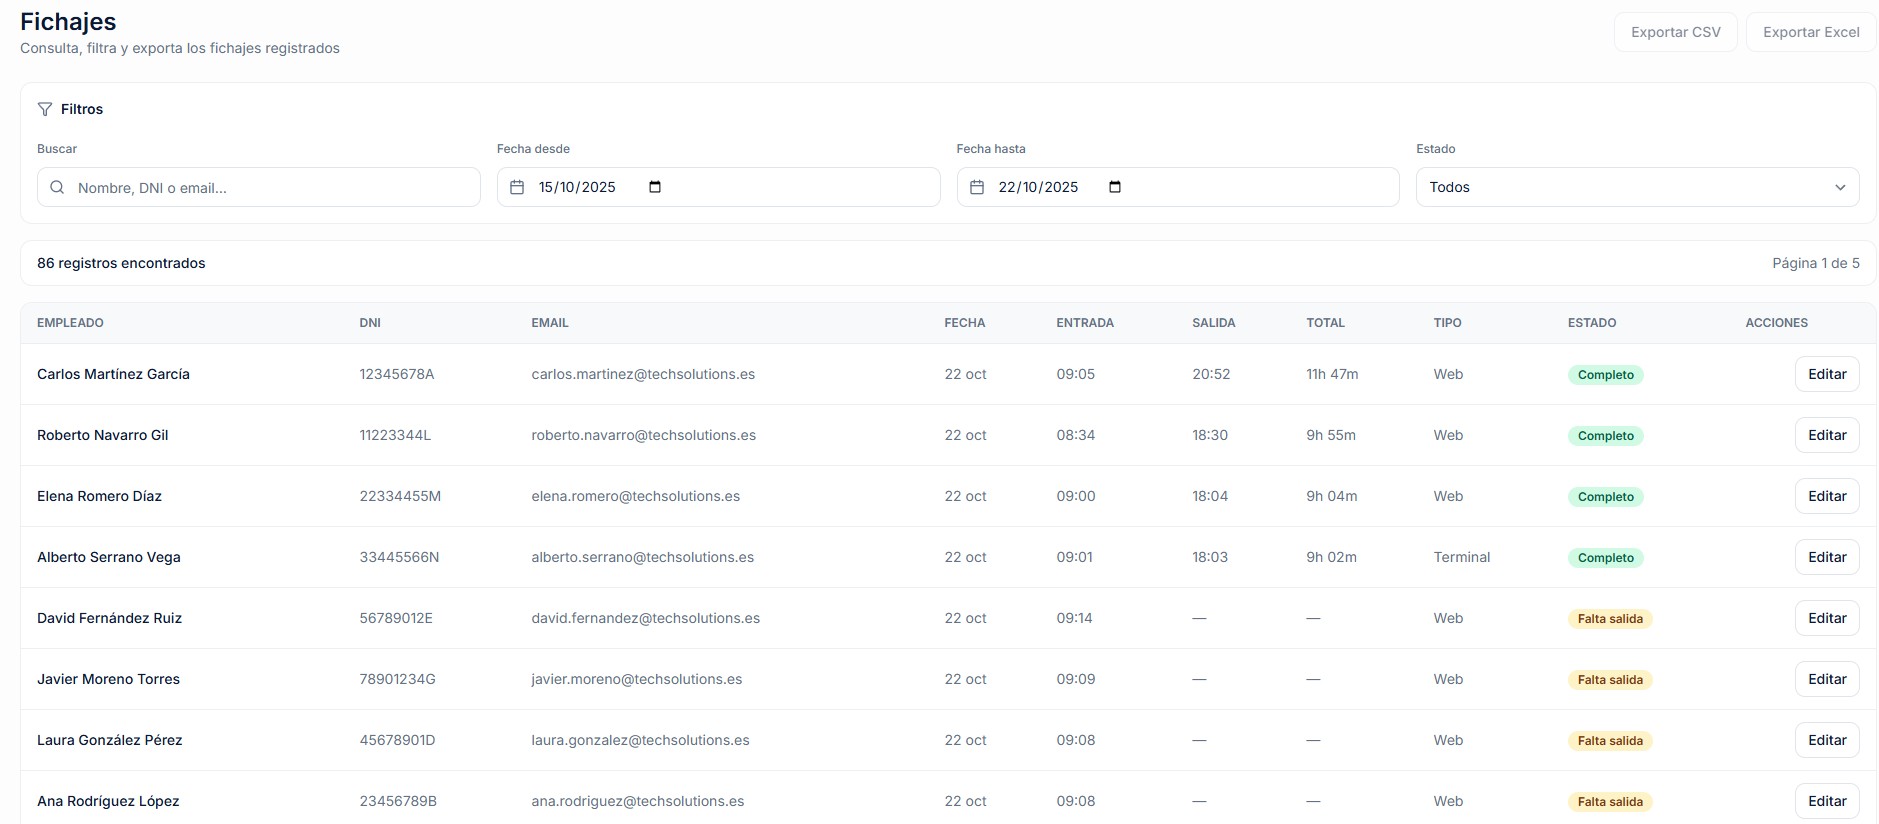Viewport: 1879px width, 824px height.
Task: Select laura.gonzalez@techsolutions.es email cell
Action: (640, 740)
